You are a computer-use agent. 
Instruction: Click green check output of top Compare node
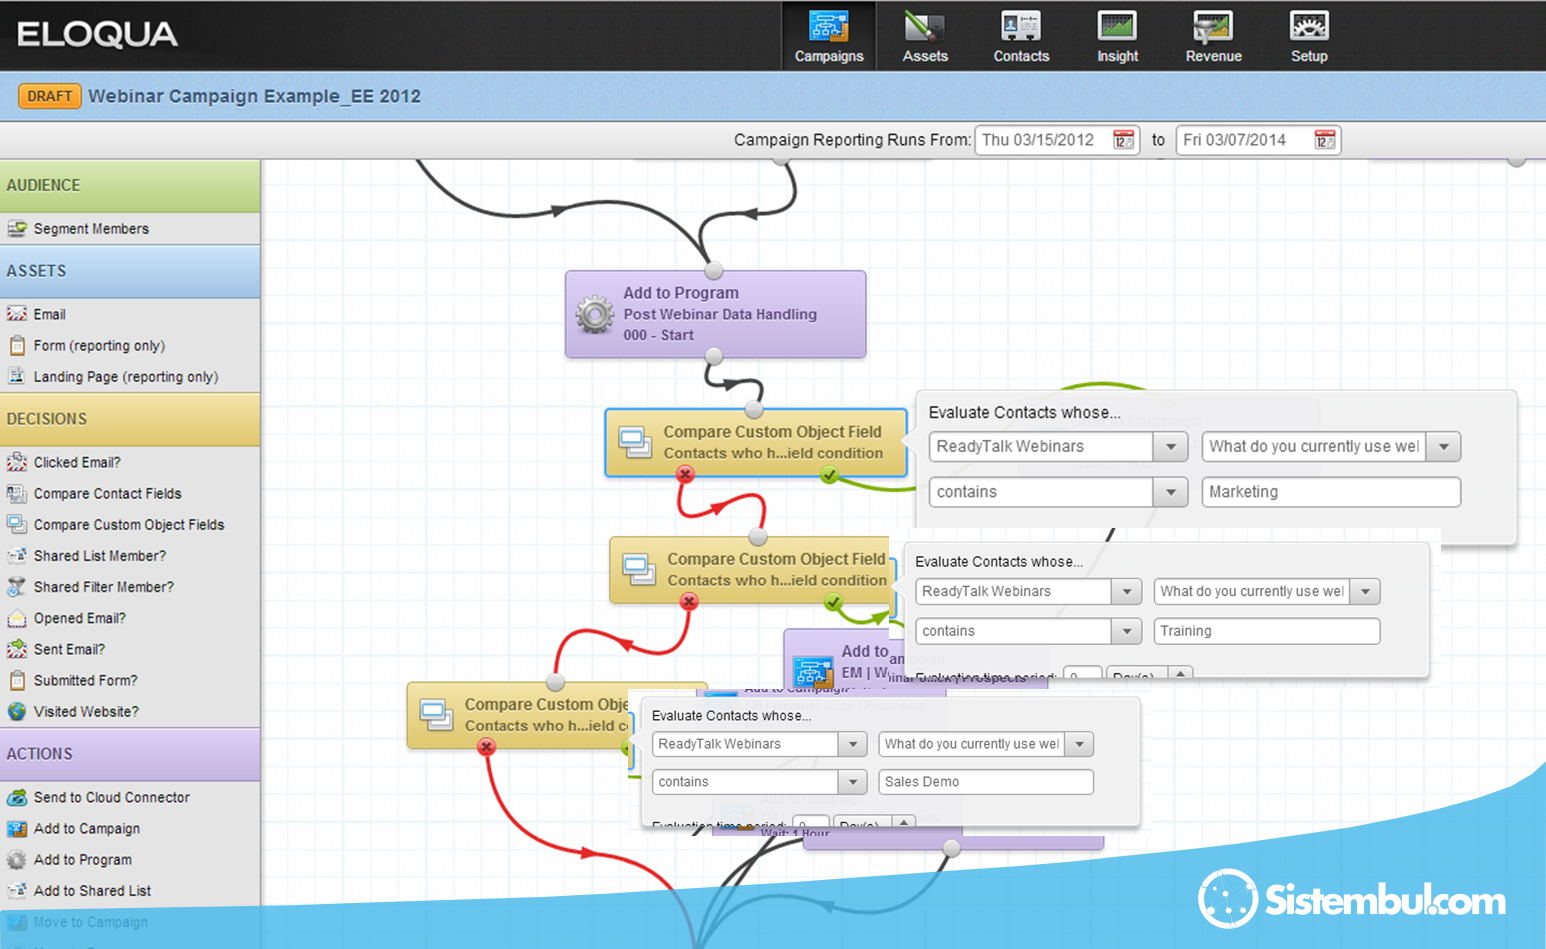pos(829,475)
